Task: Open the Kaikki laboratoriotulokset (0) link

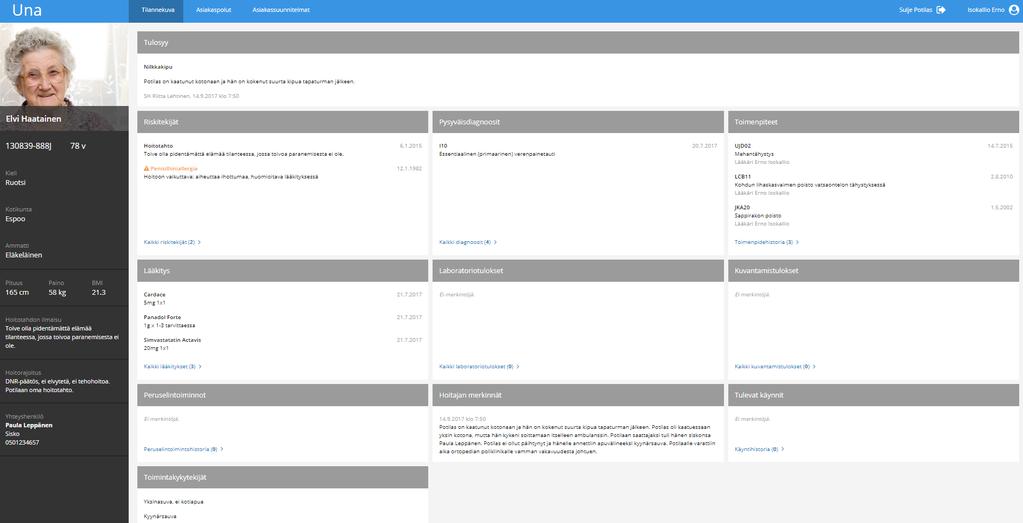Action: [479, 366]
